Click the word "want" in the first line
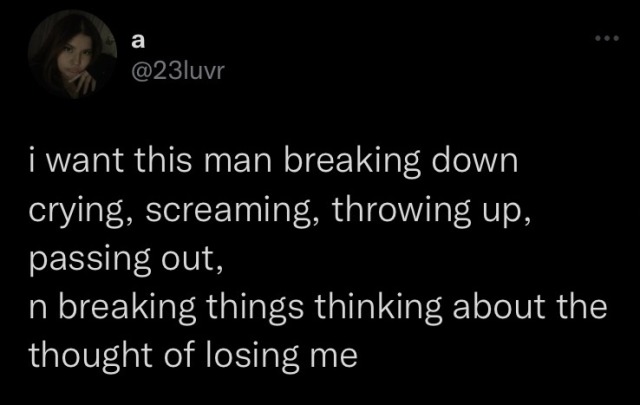The height and width of the screenshot is (405, 640). click(84, 161)
